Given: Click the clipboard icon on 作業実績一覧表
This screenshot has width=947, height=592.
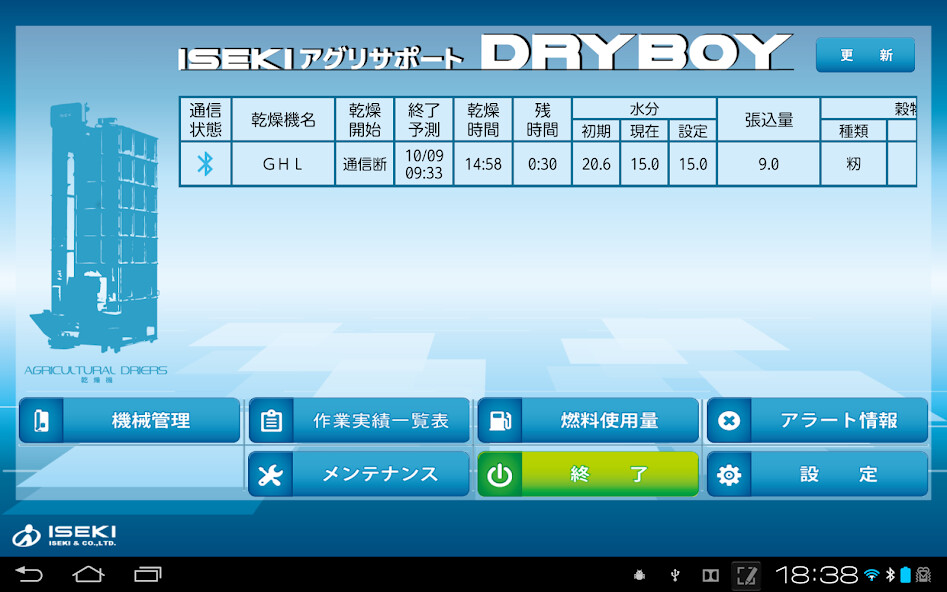Looking at the screenshot, I should tap(271, 420).
